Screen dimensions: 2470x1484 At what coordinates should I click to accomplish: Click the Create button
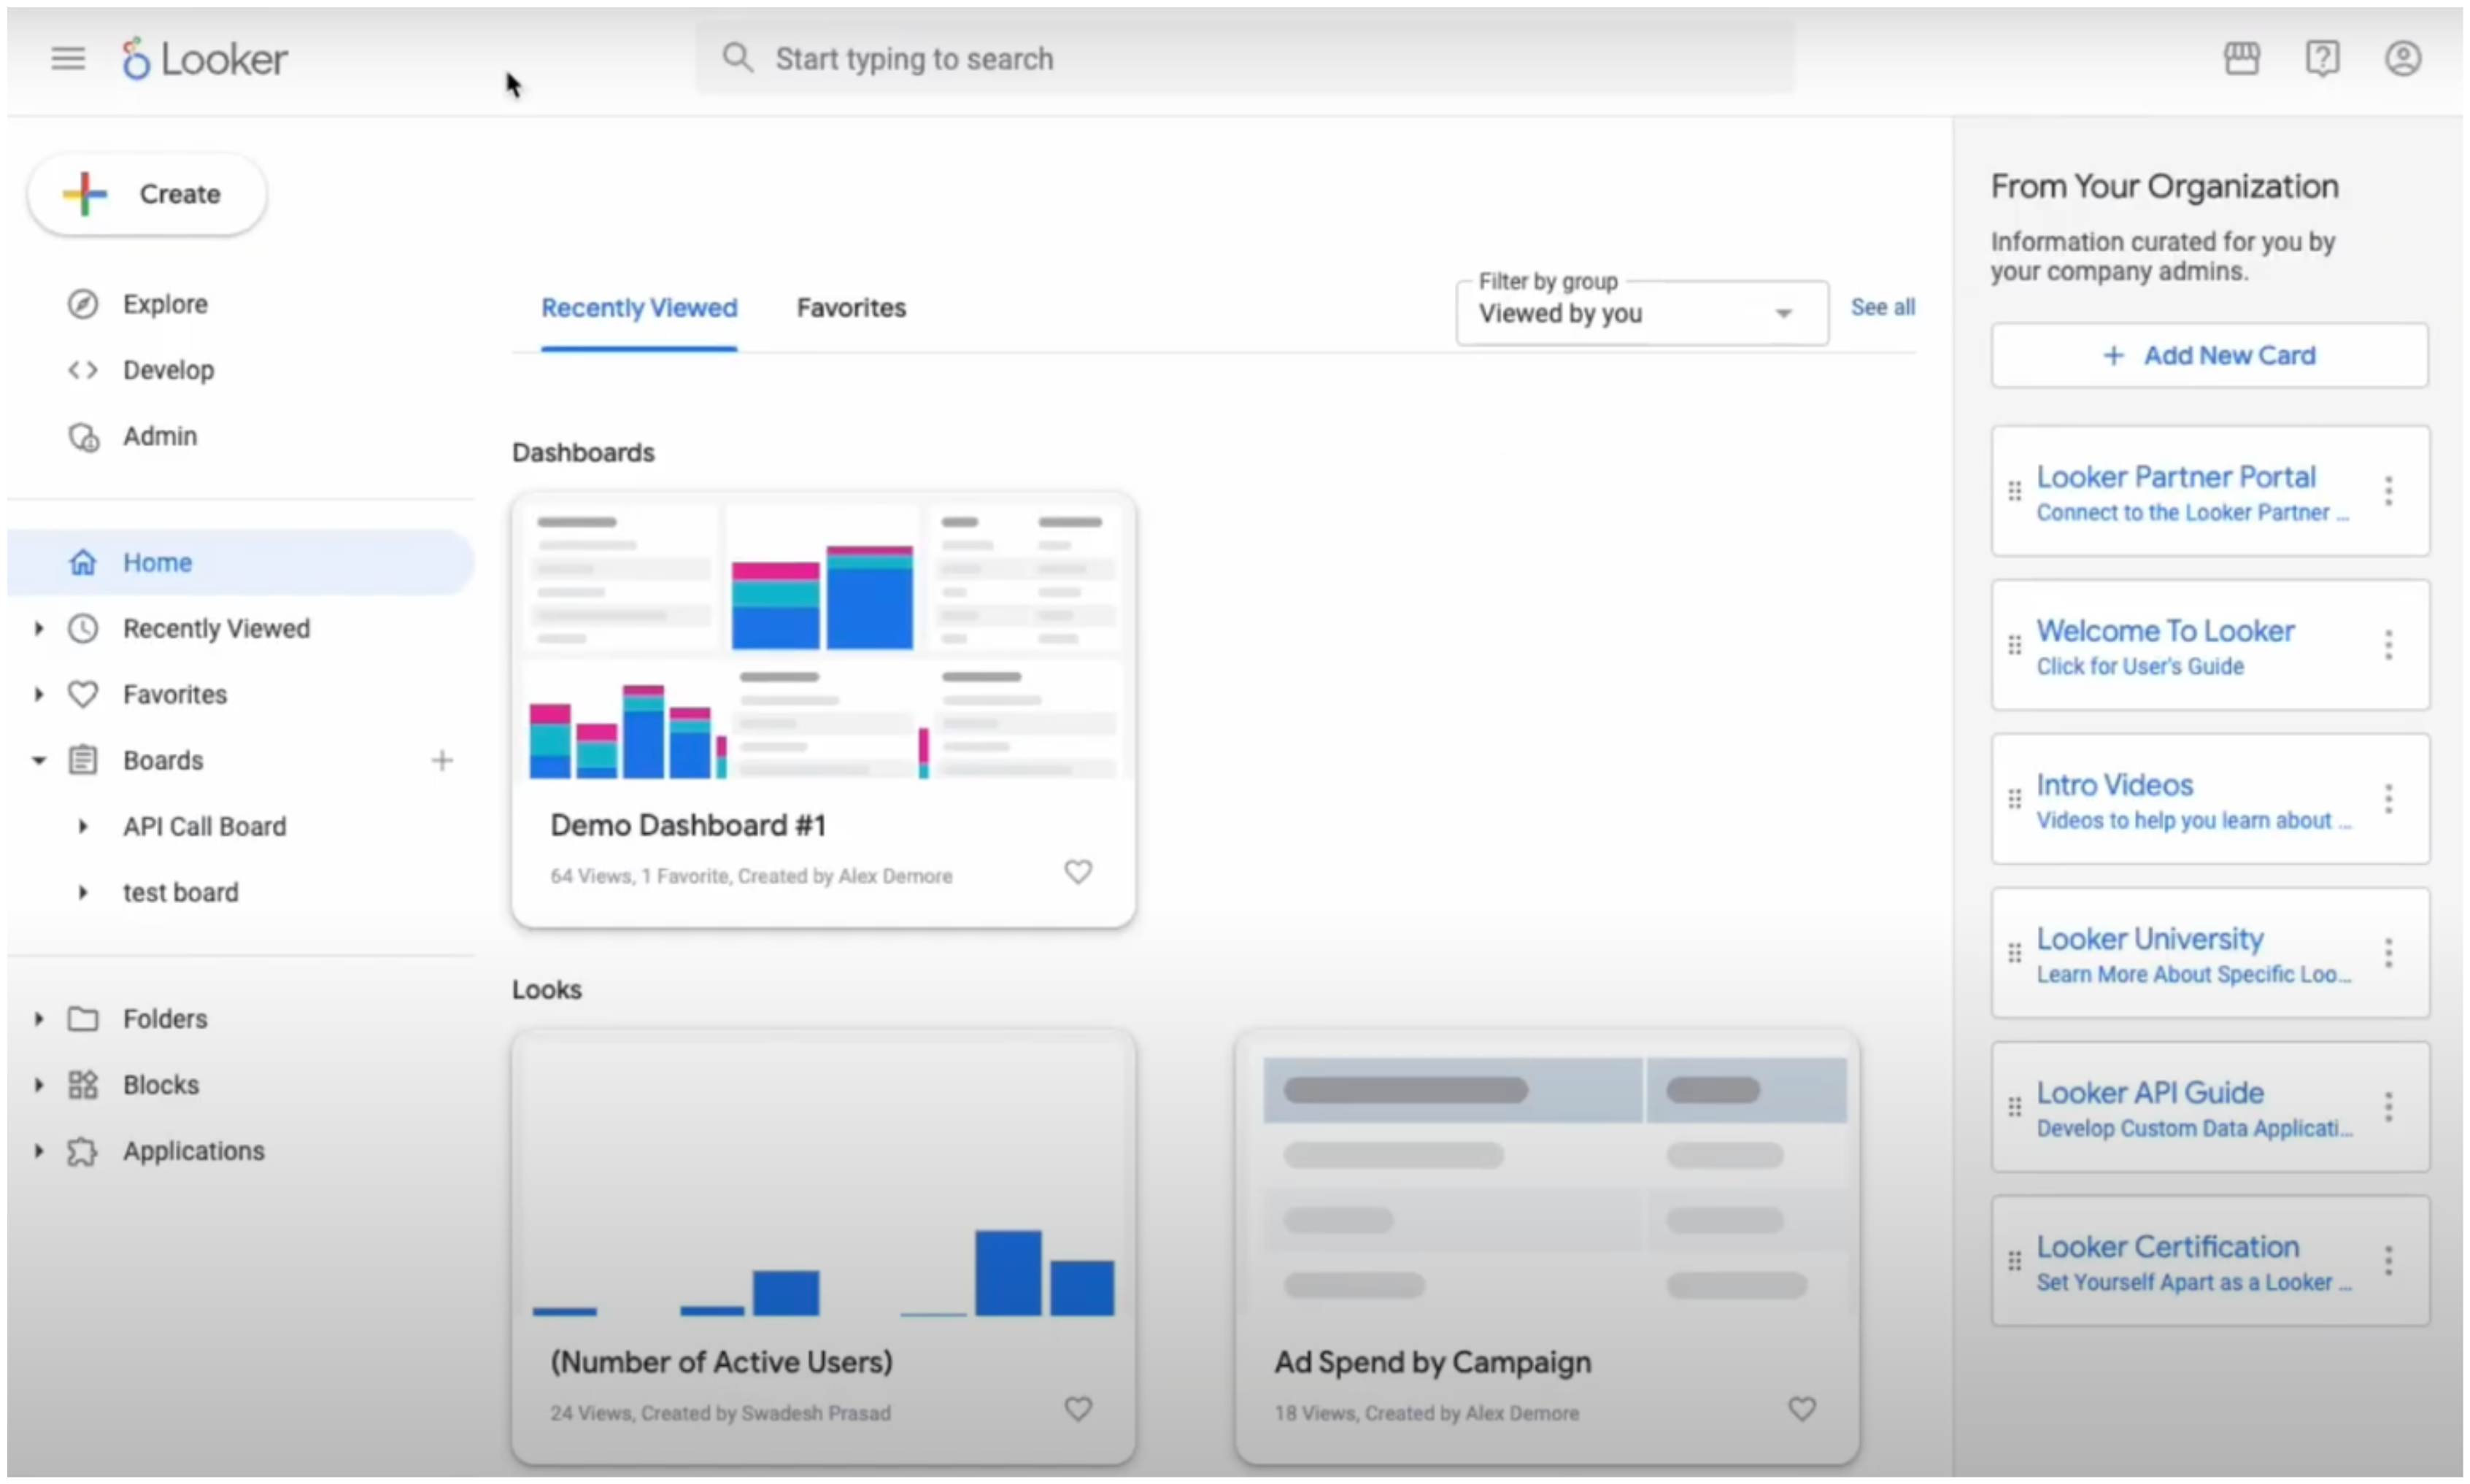tap(148, 194)
